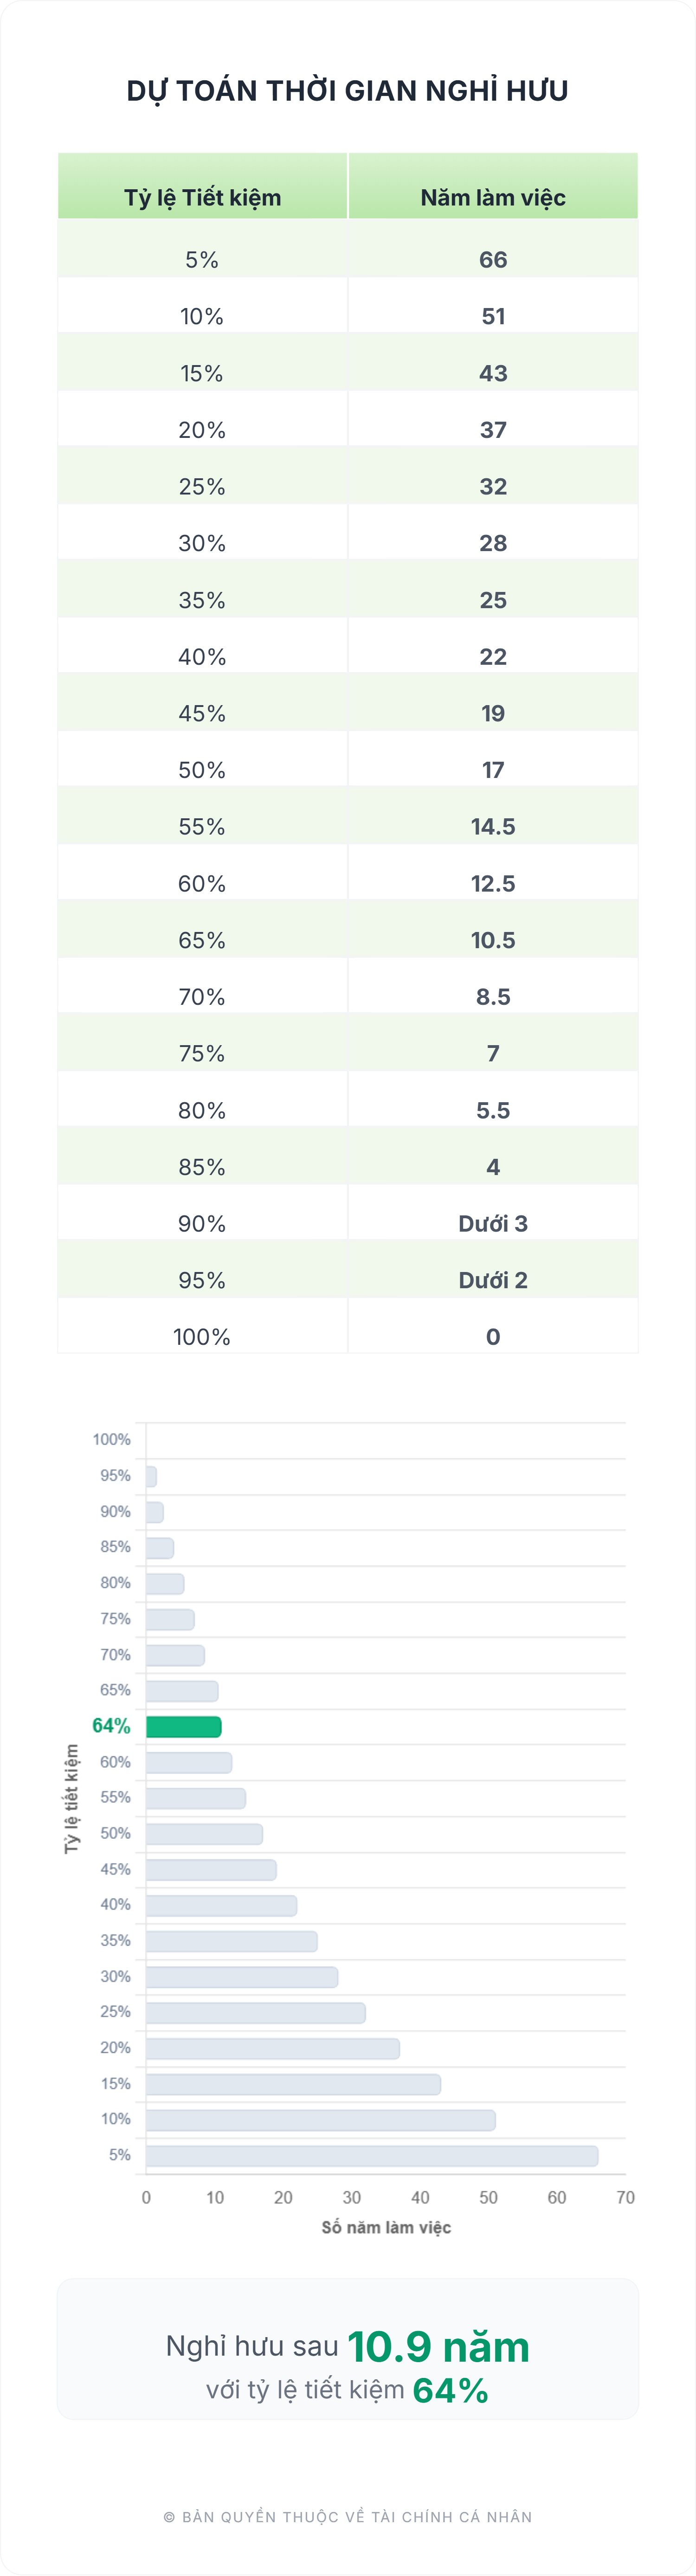Click the 45% bar in the chart
Viewport: 696px width, 2576px height.
(211, 1869)
